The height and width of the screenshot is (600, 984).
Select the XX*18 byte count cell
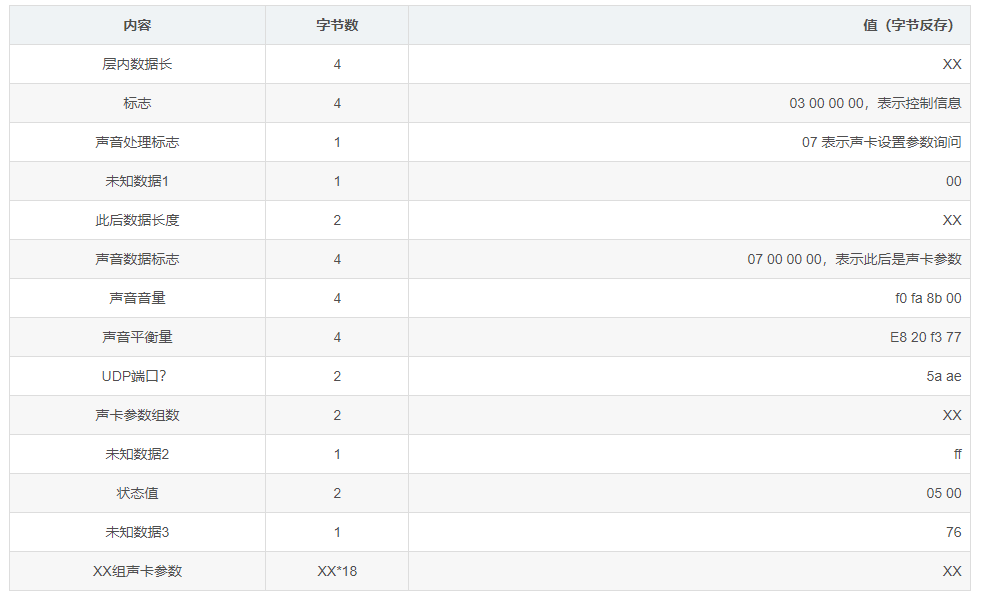[x=337, y=571]
